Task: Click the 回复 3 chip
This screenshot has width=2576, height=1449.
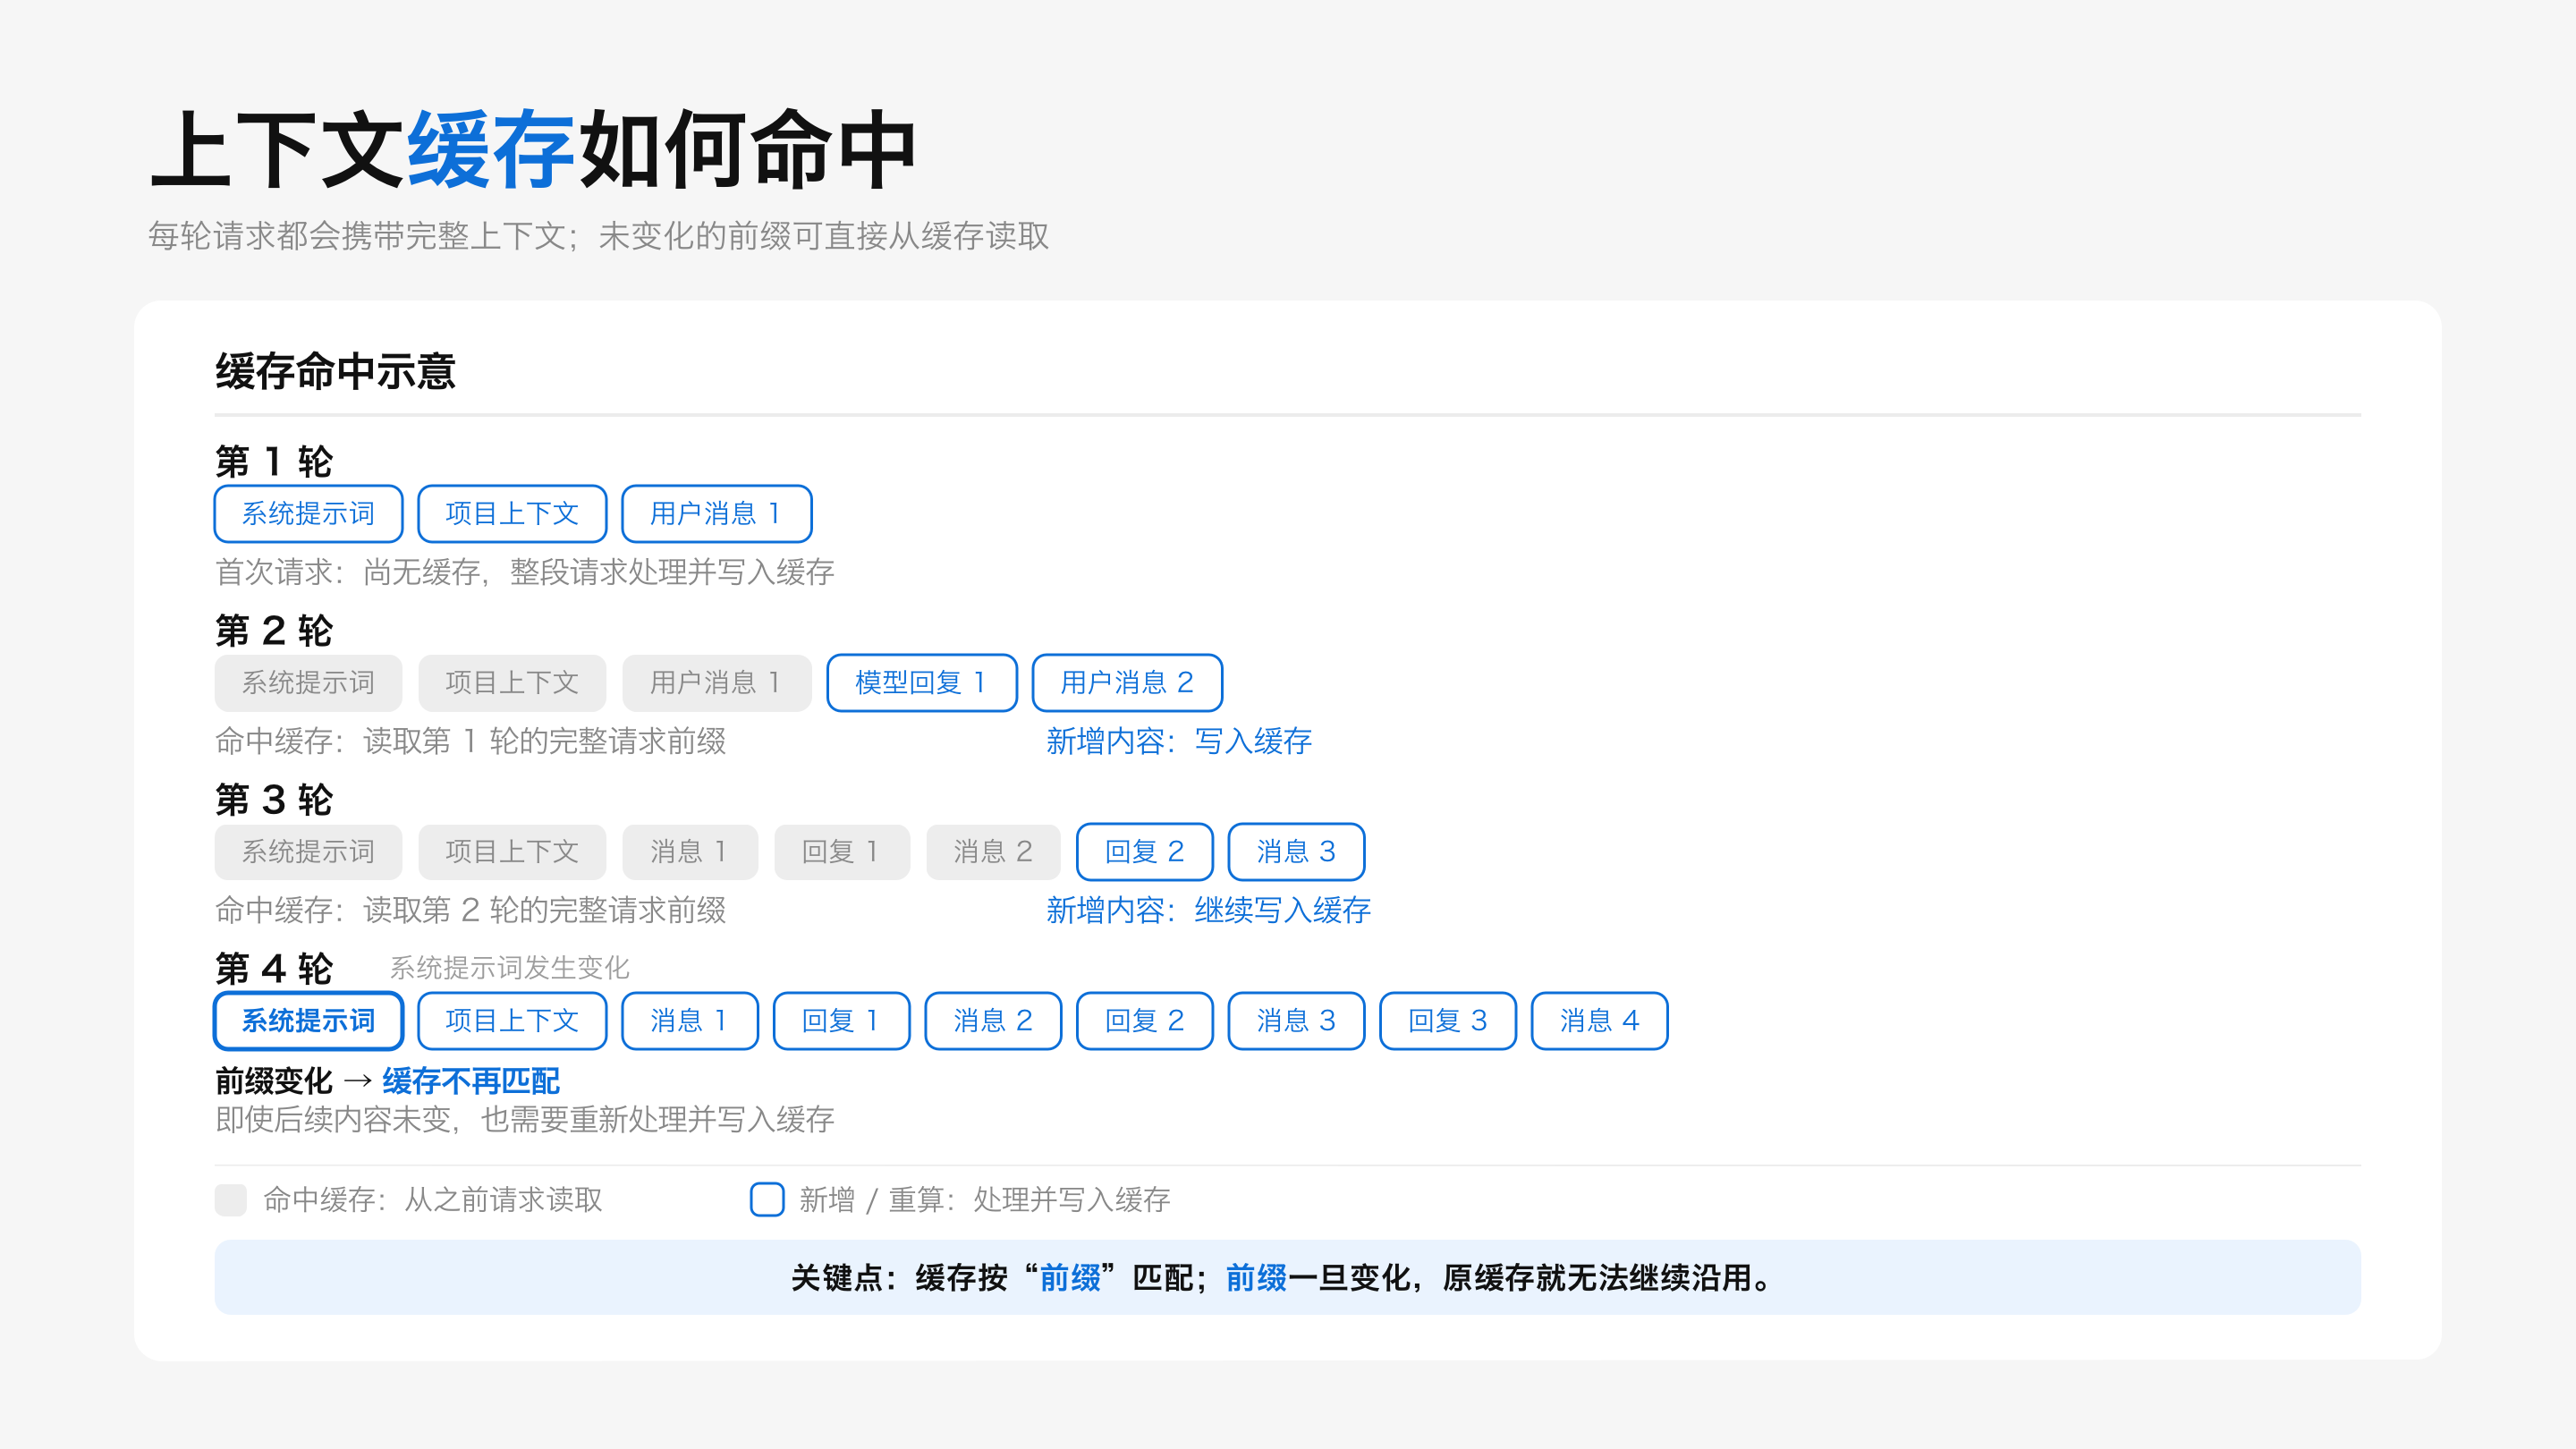Action: (1448, 1021)
